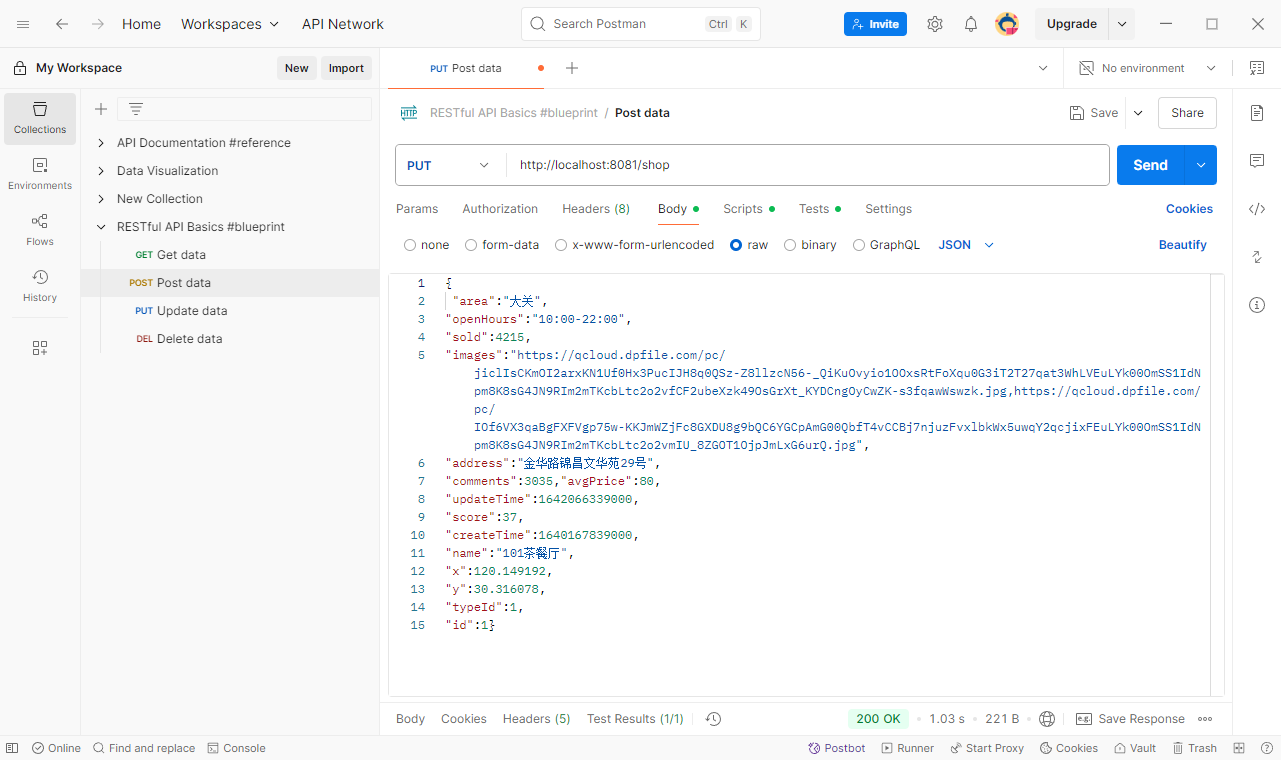Open the JSON format dropdown
The height and width of the screenshot is (760, 1281).
tap(966, 245)
